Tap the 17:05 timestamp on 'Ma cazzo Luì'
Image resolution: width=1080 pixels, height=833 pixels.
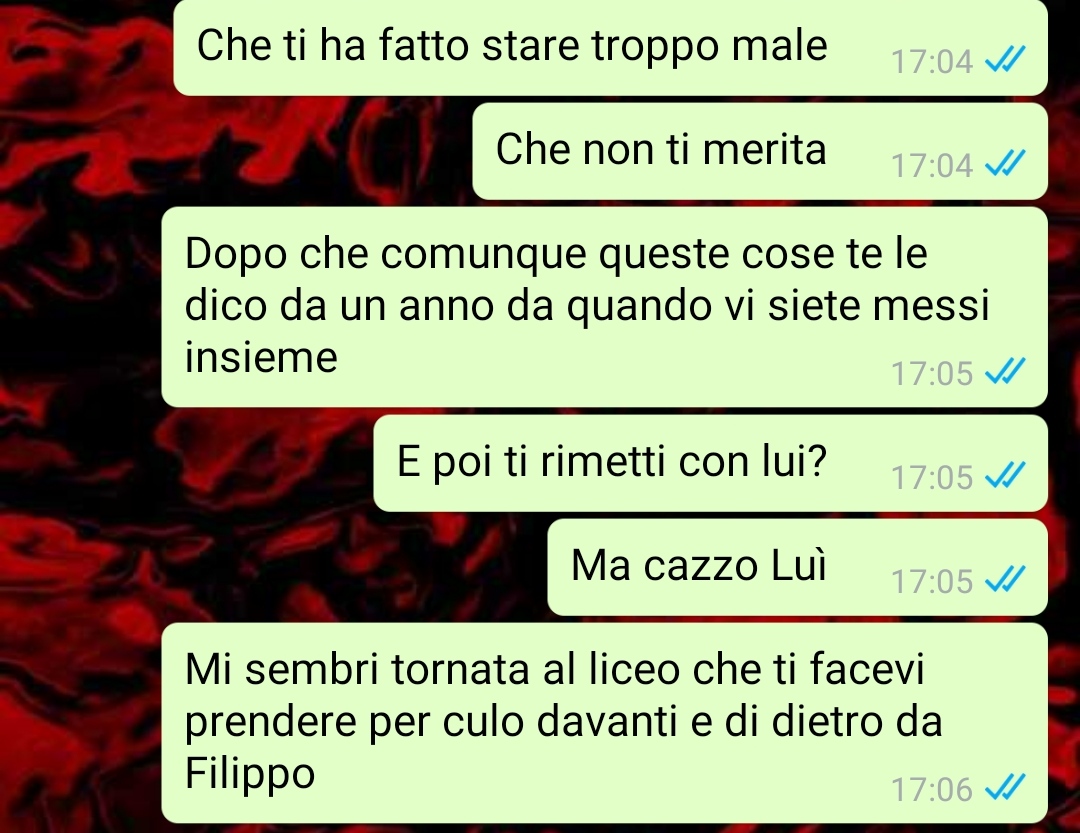pos(932,581)
